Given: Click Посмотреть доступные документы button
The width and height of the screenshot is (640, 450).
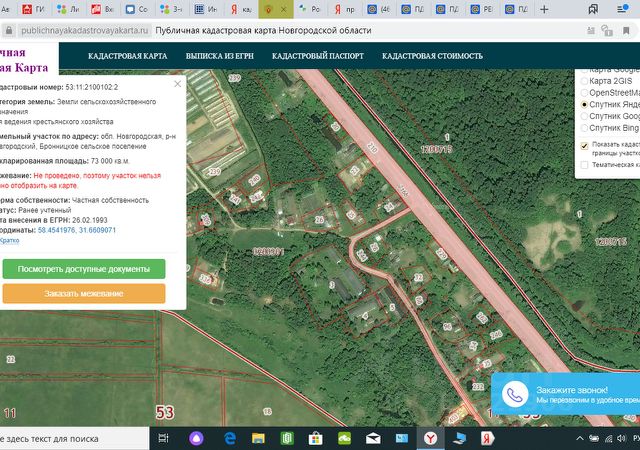Looking at the screenshot, I should 84,269.
